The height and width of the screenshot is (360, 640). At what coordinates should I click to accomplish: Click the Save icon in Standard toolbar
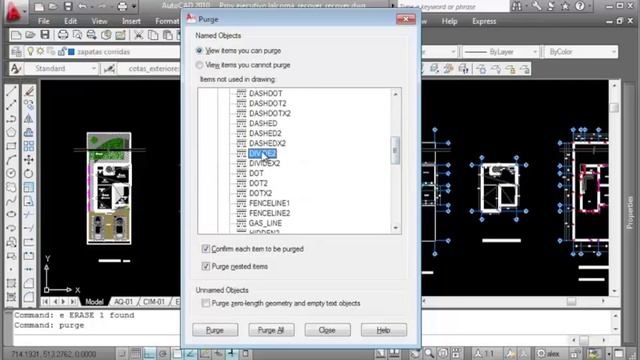click(x=45, y=35)
